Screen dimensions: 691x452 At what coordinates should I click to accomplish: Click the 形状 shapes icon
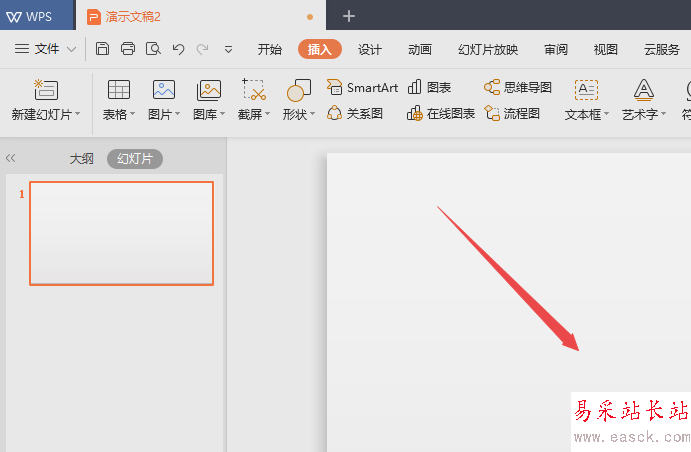coord(299,90)
